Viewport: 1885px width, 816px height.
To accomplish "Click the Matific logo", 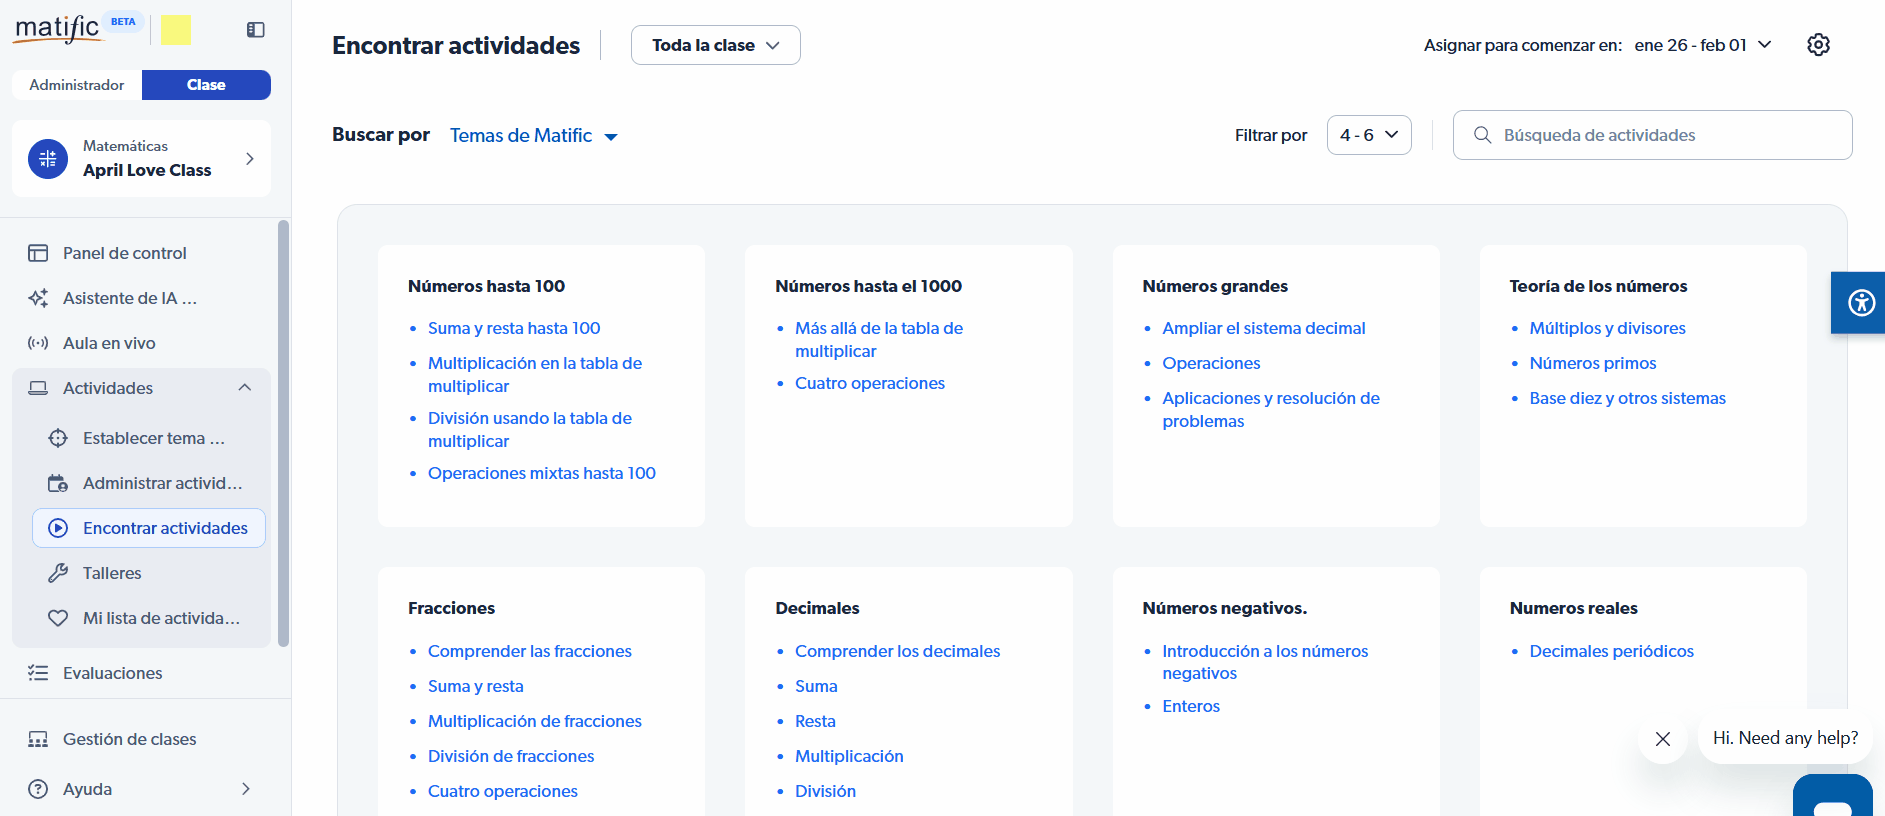I will pyautogui.click(x=58, y=28).
